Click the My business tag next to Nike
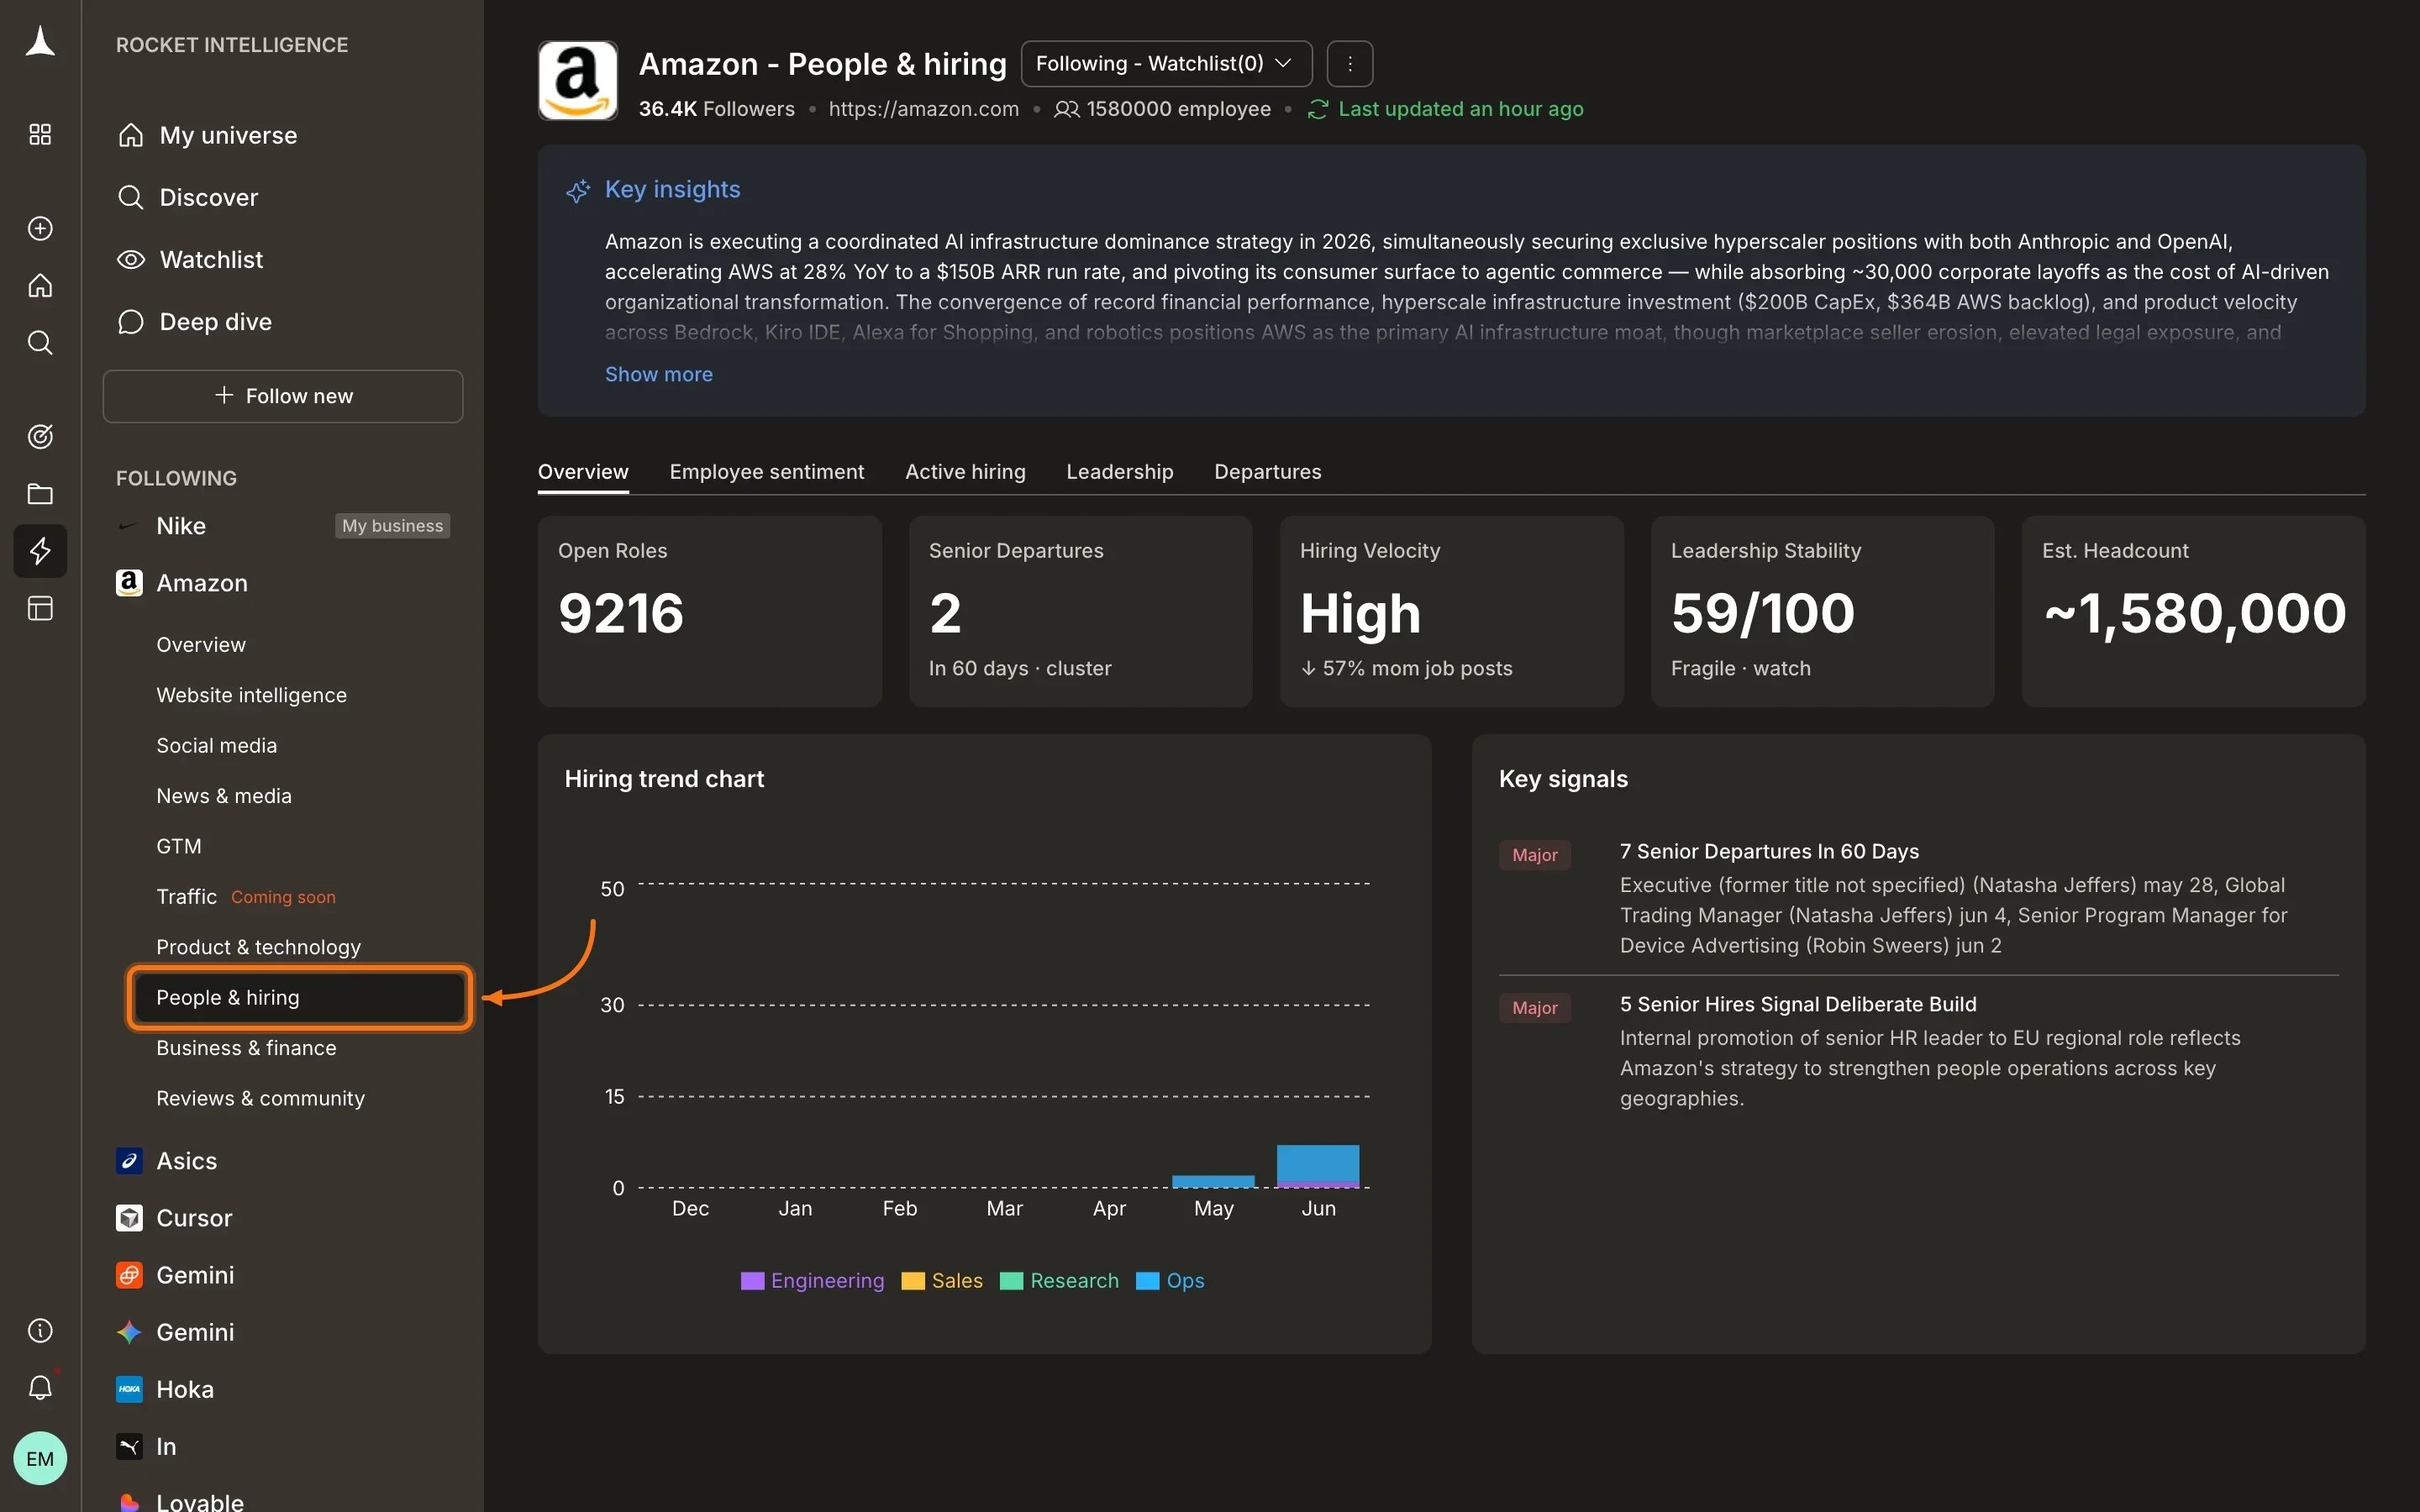This screenshot has height=1512, width=2420. (392, 526)
